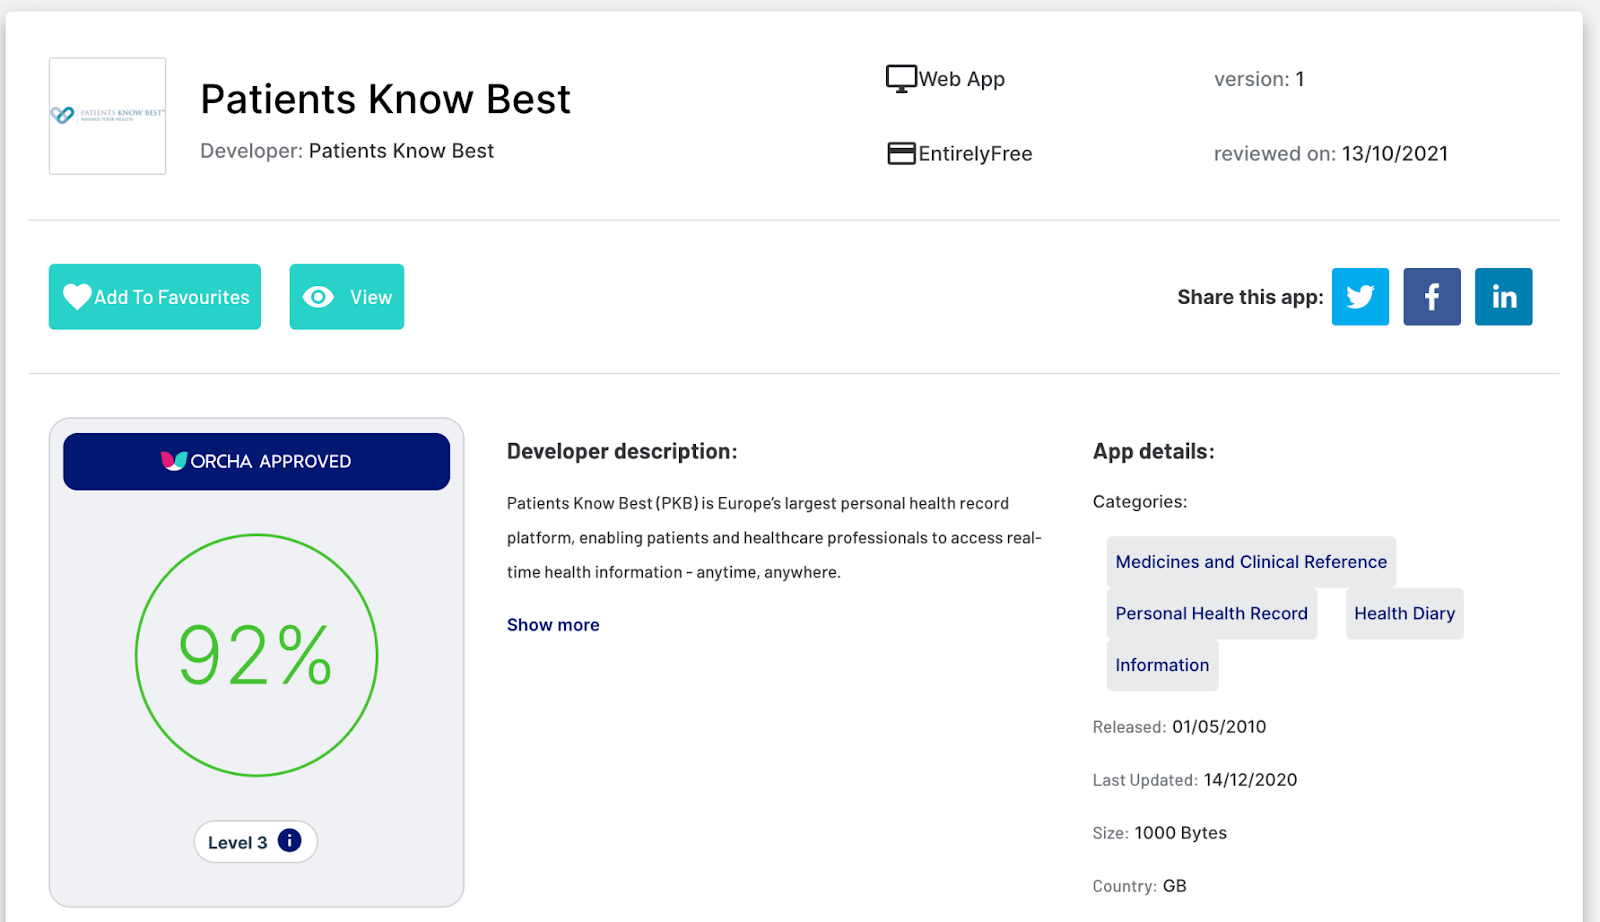This screenshot has height=922, width=1600.
Task: Click the Level 3 badge
Action: click(x=256, y=842)
